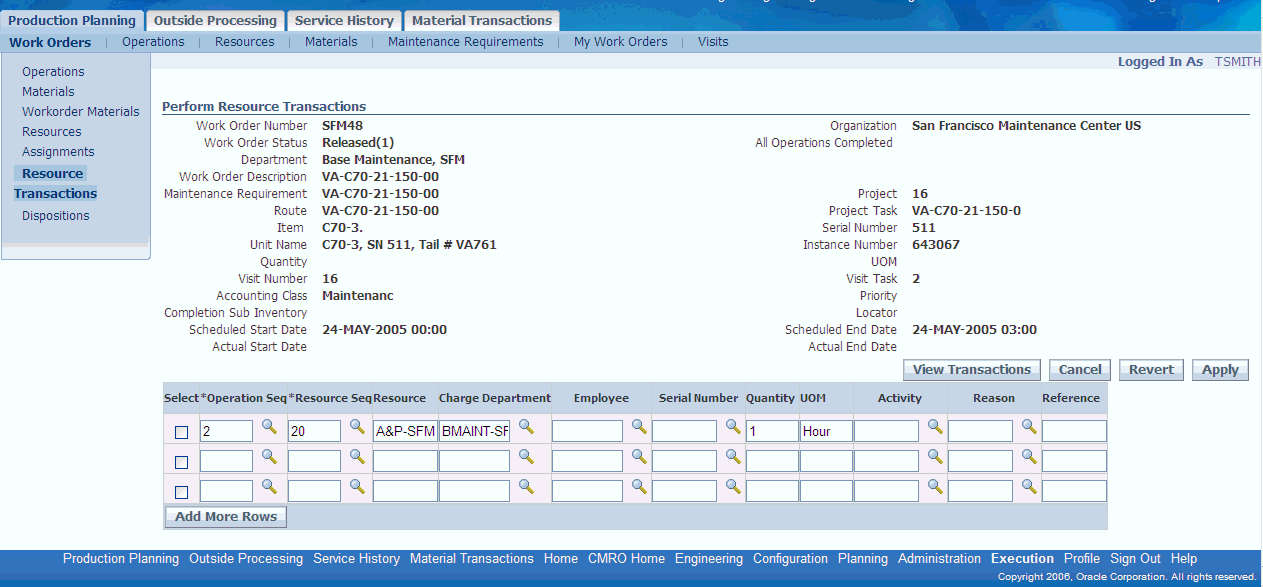Open Assignments in the left sidebar

coord(58,152)
